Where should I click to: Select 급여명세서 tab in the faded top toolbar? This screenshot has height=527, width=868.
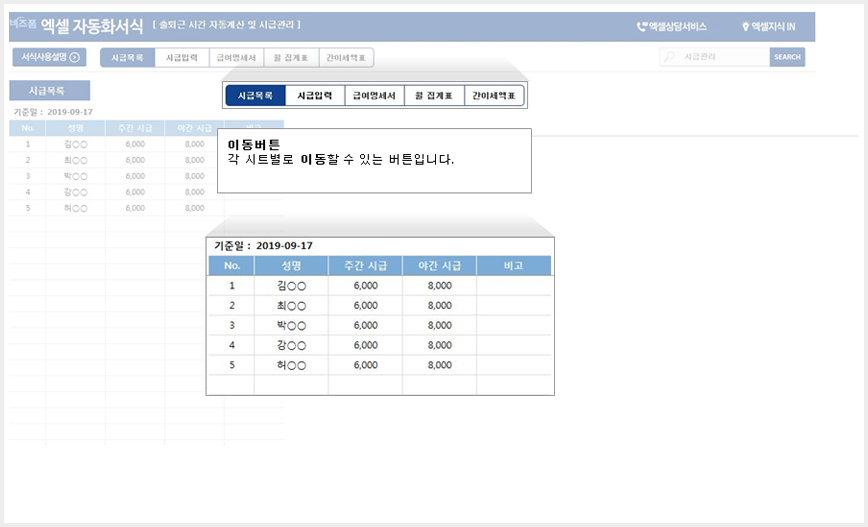236,58
